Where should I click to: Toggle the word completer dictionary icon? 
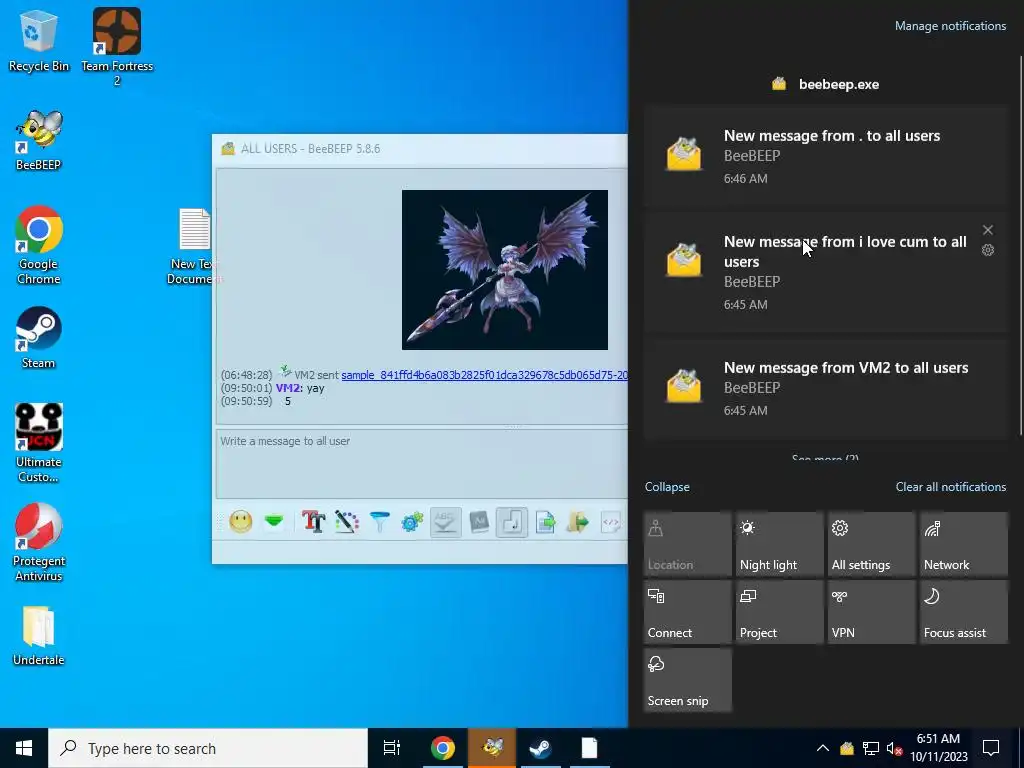[479, 522]
